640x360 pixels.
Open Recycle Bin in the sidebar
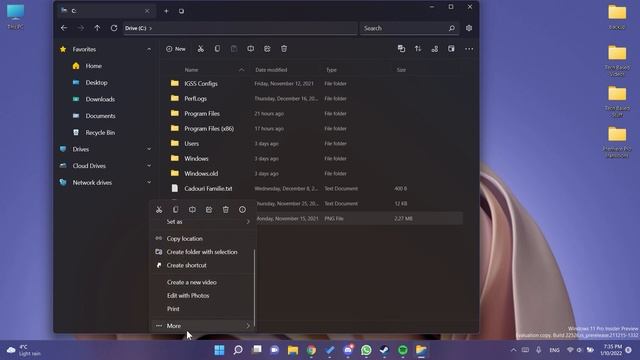pos(100,133)
